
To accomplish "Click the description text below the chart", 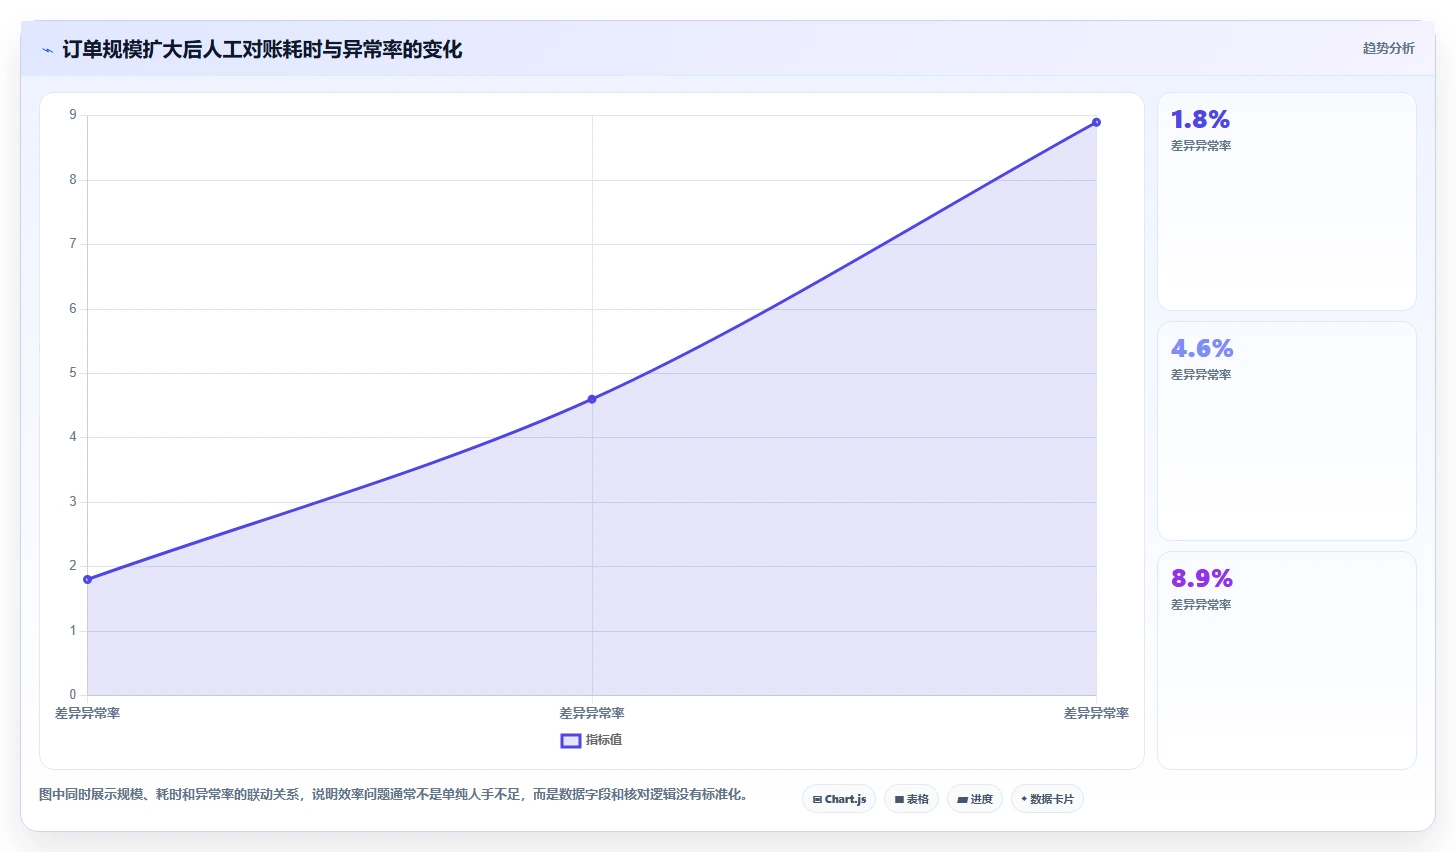I will tap(393, 795).
